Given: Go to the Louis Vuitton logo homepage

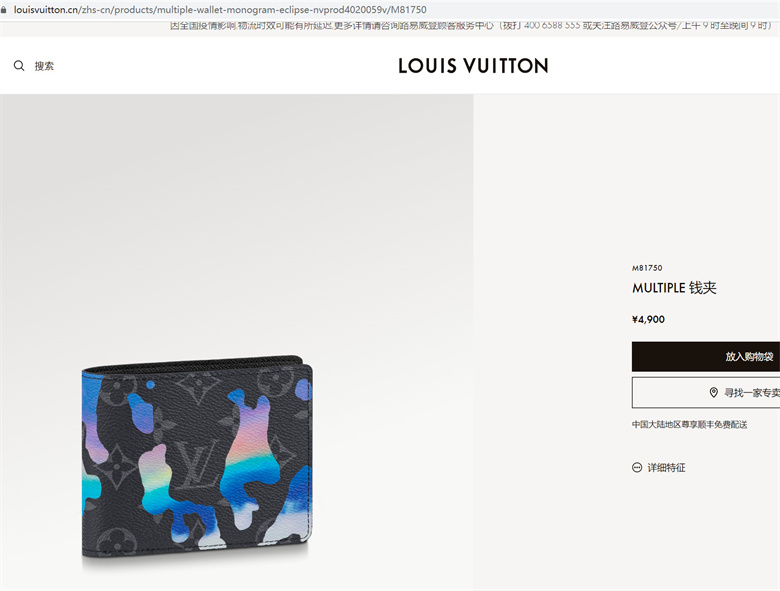Looking at the screenshot, I should click(473, 66).
